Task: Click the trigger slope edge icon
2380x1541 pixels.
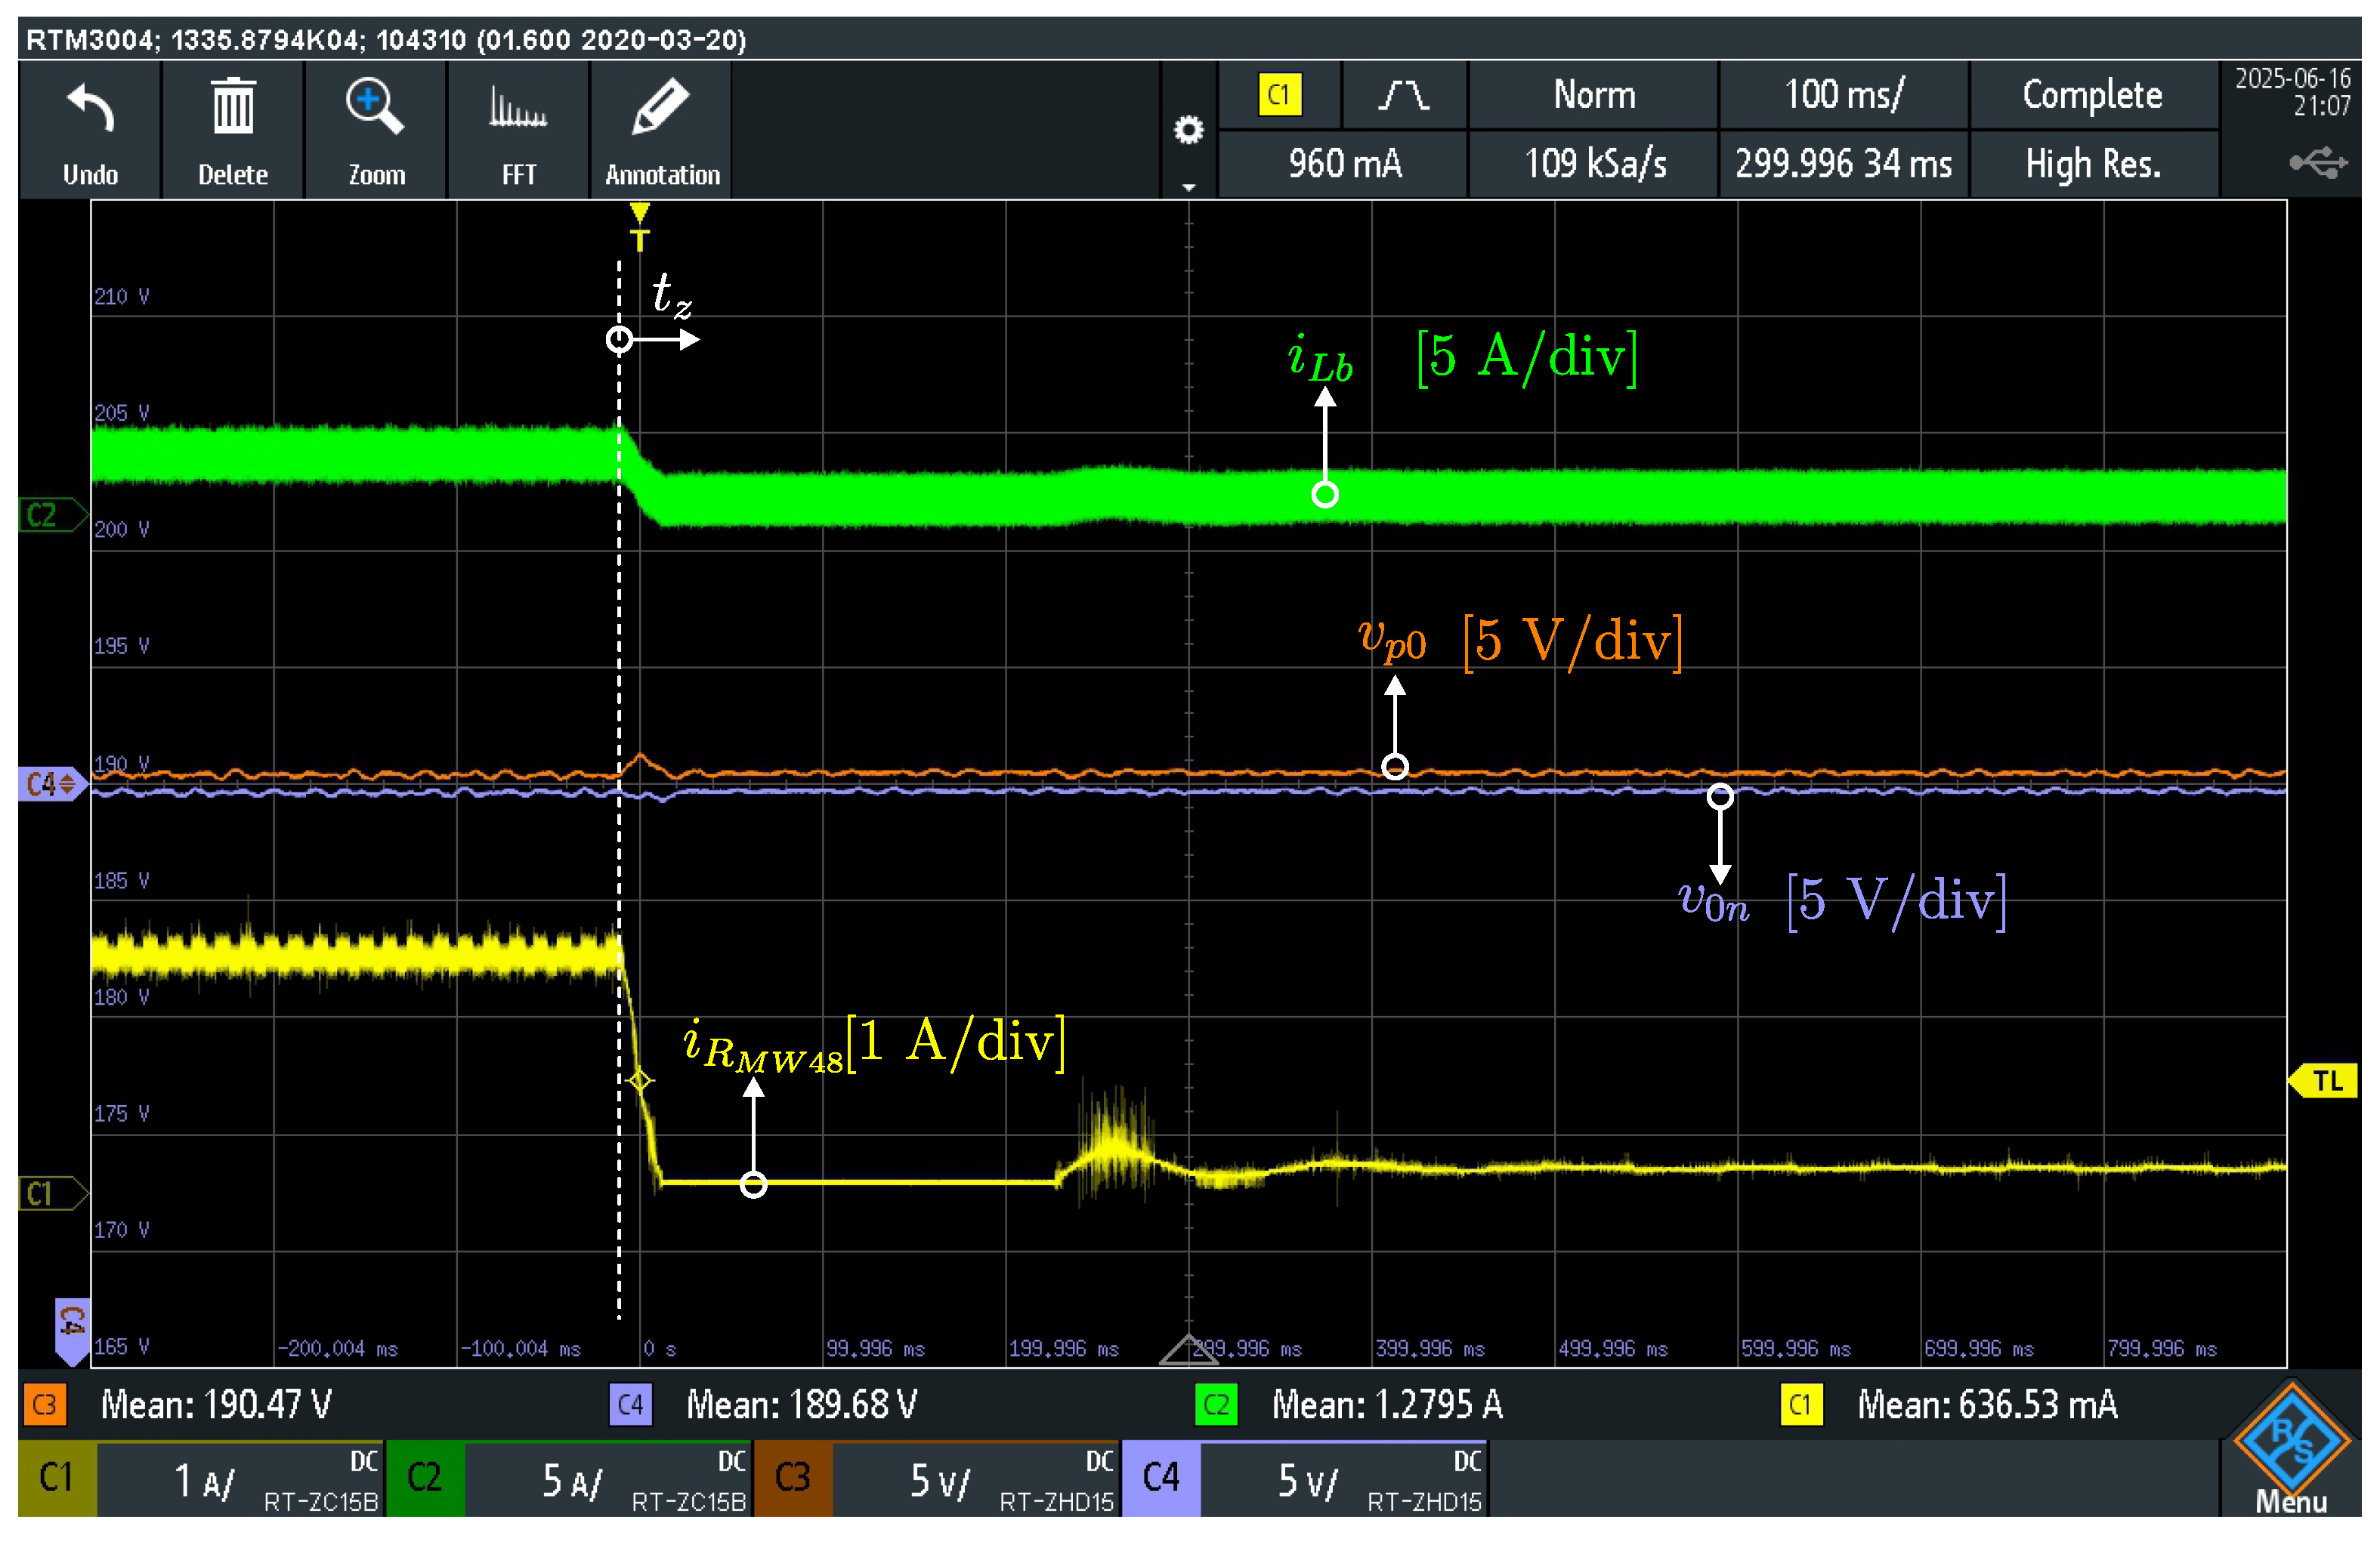Action: click(1403, 95)
